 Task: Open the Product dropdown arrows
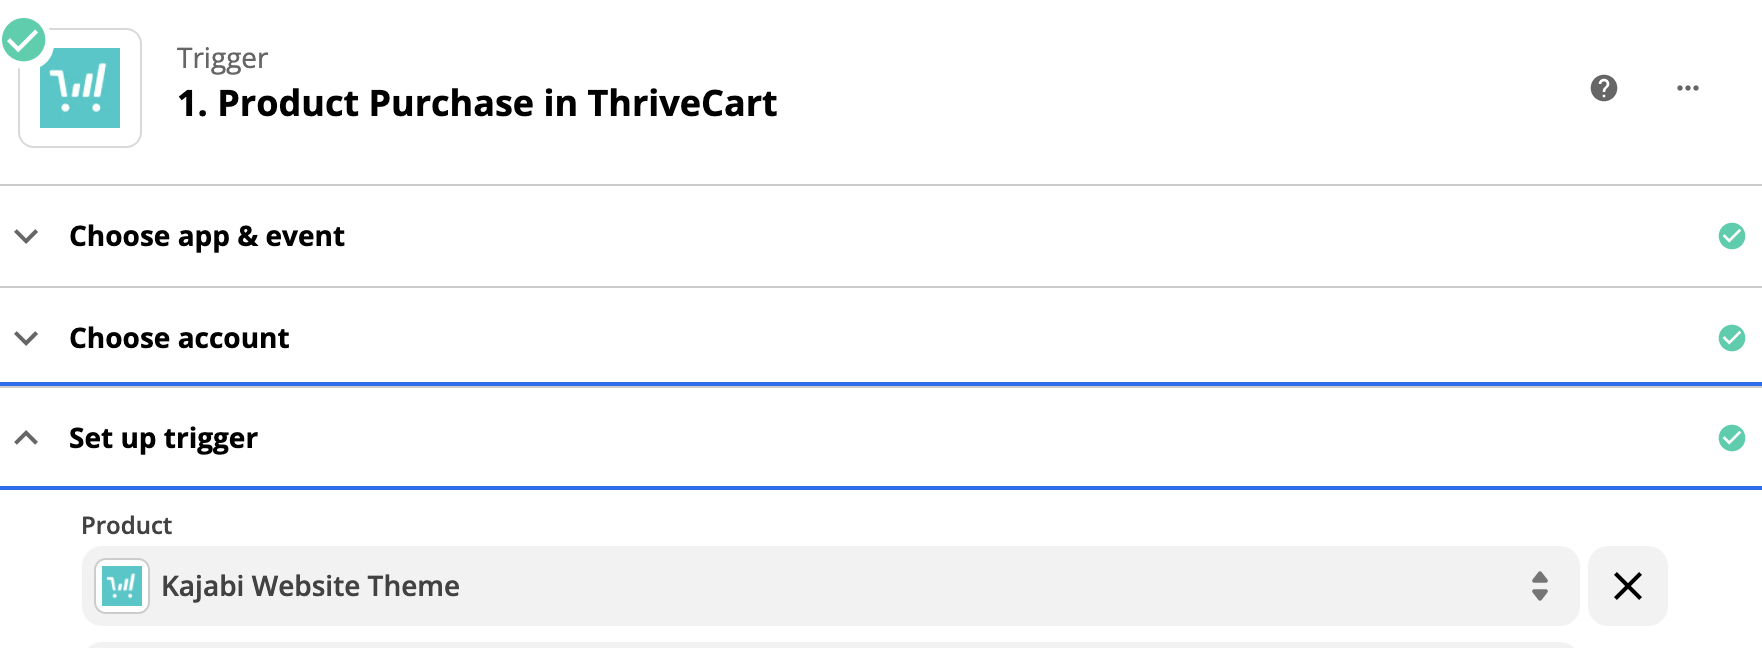tap(1539, 586)
